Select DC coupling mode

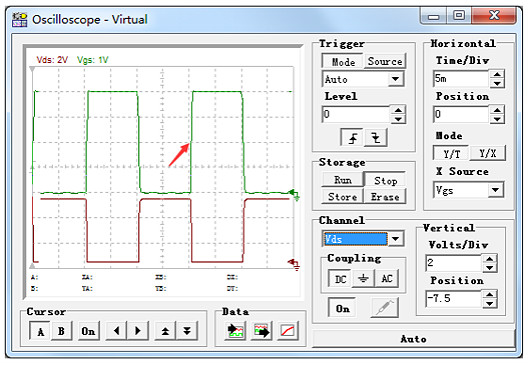pos(340,279)
